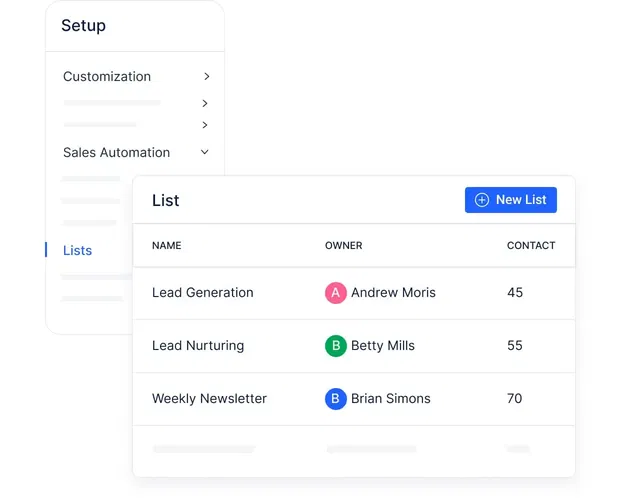
Task: Open the Lists sidebar item
Action: [78, 250]
